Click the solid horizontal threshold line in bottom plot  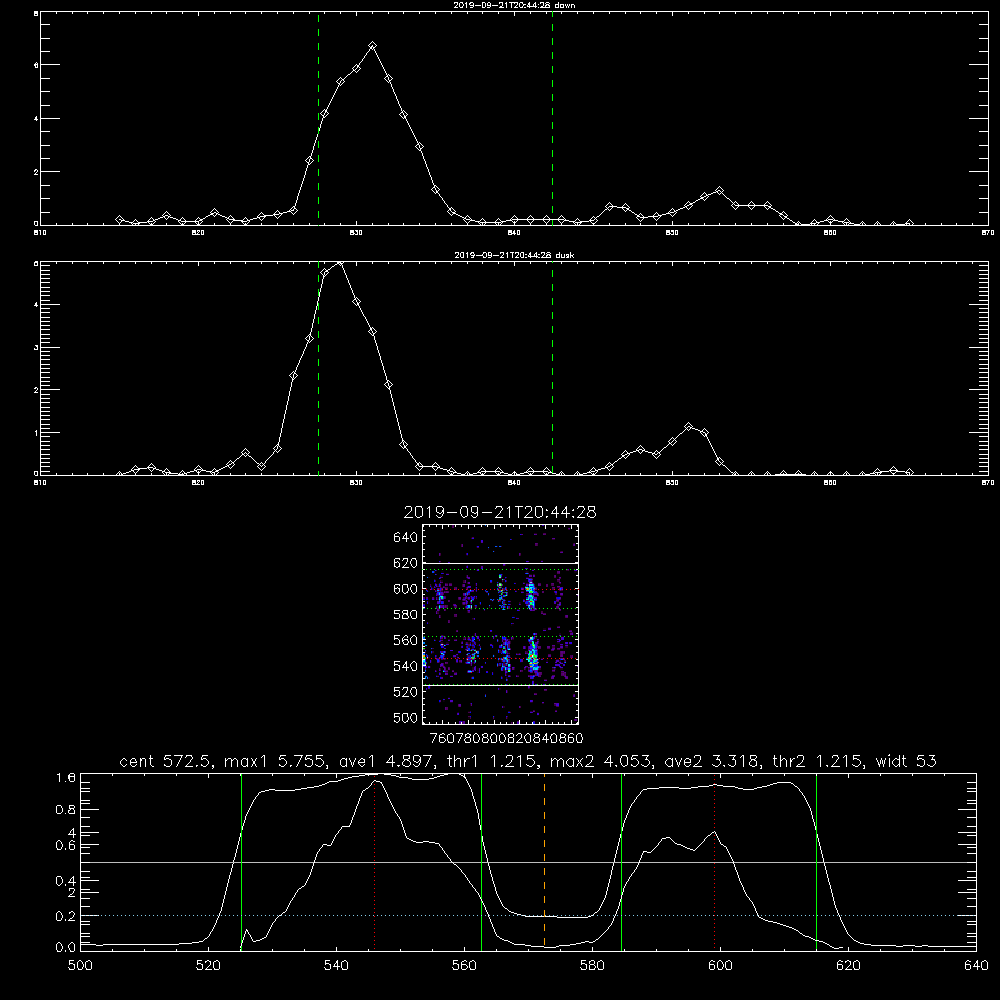pyautogui.click(x=528, y=862)
